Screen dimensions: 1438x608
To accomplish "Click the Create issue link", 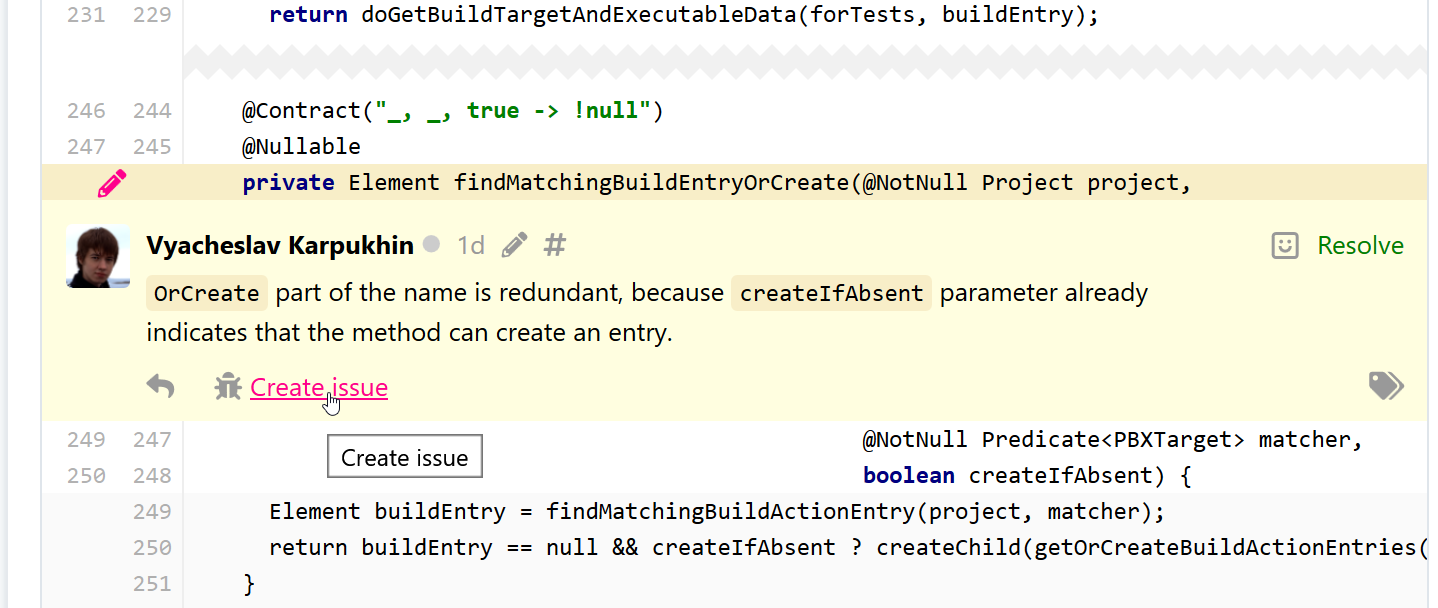I will click(x=319, y=388).
